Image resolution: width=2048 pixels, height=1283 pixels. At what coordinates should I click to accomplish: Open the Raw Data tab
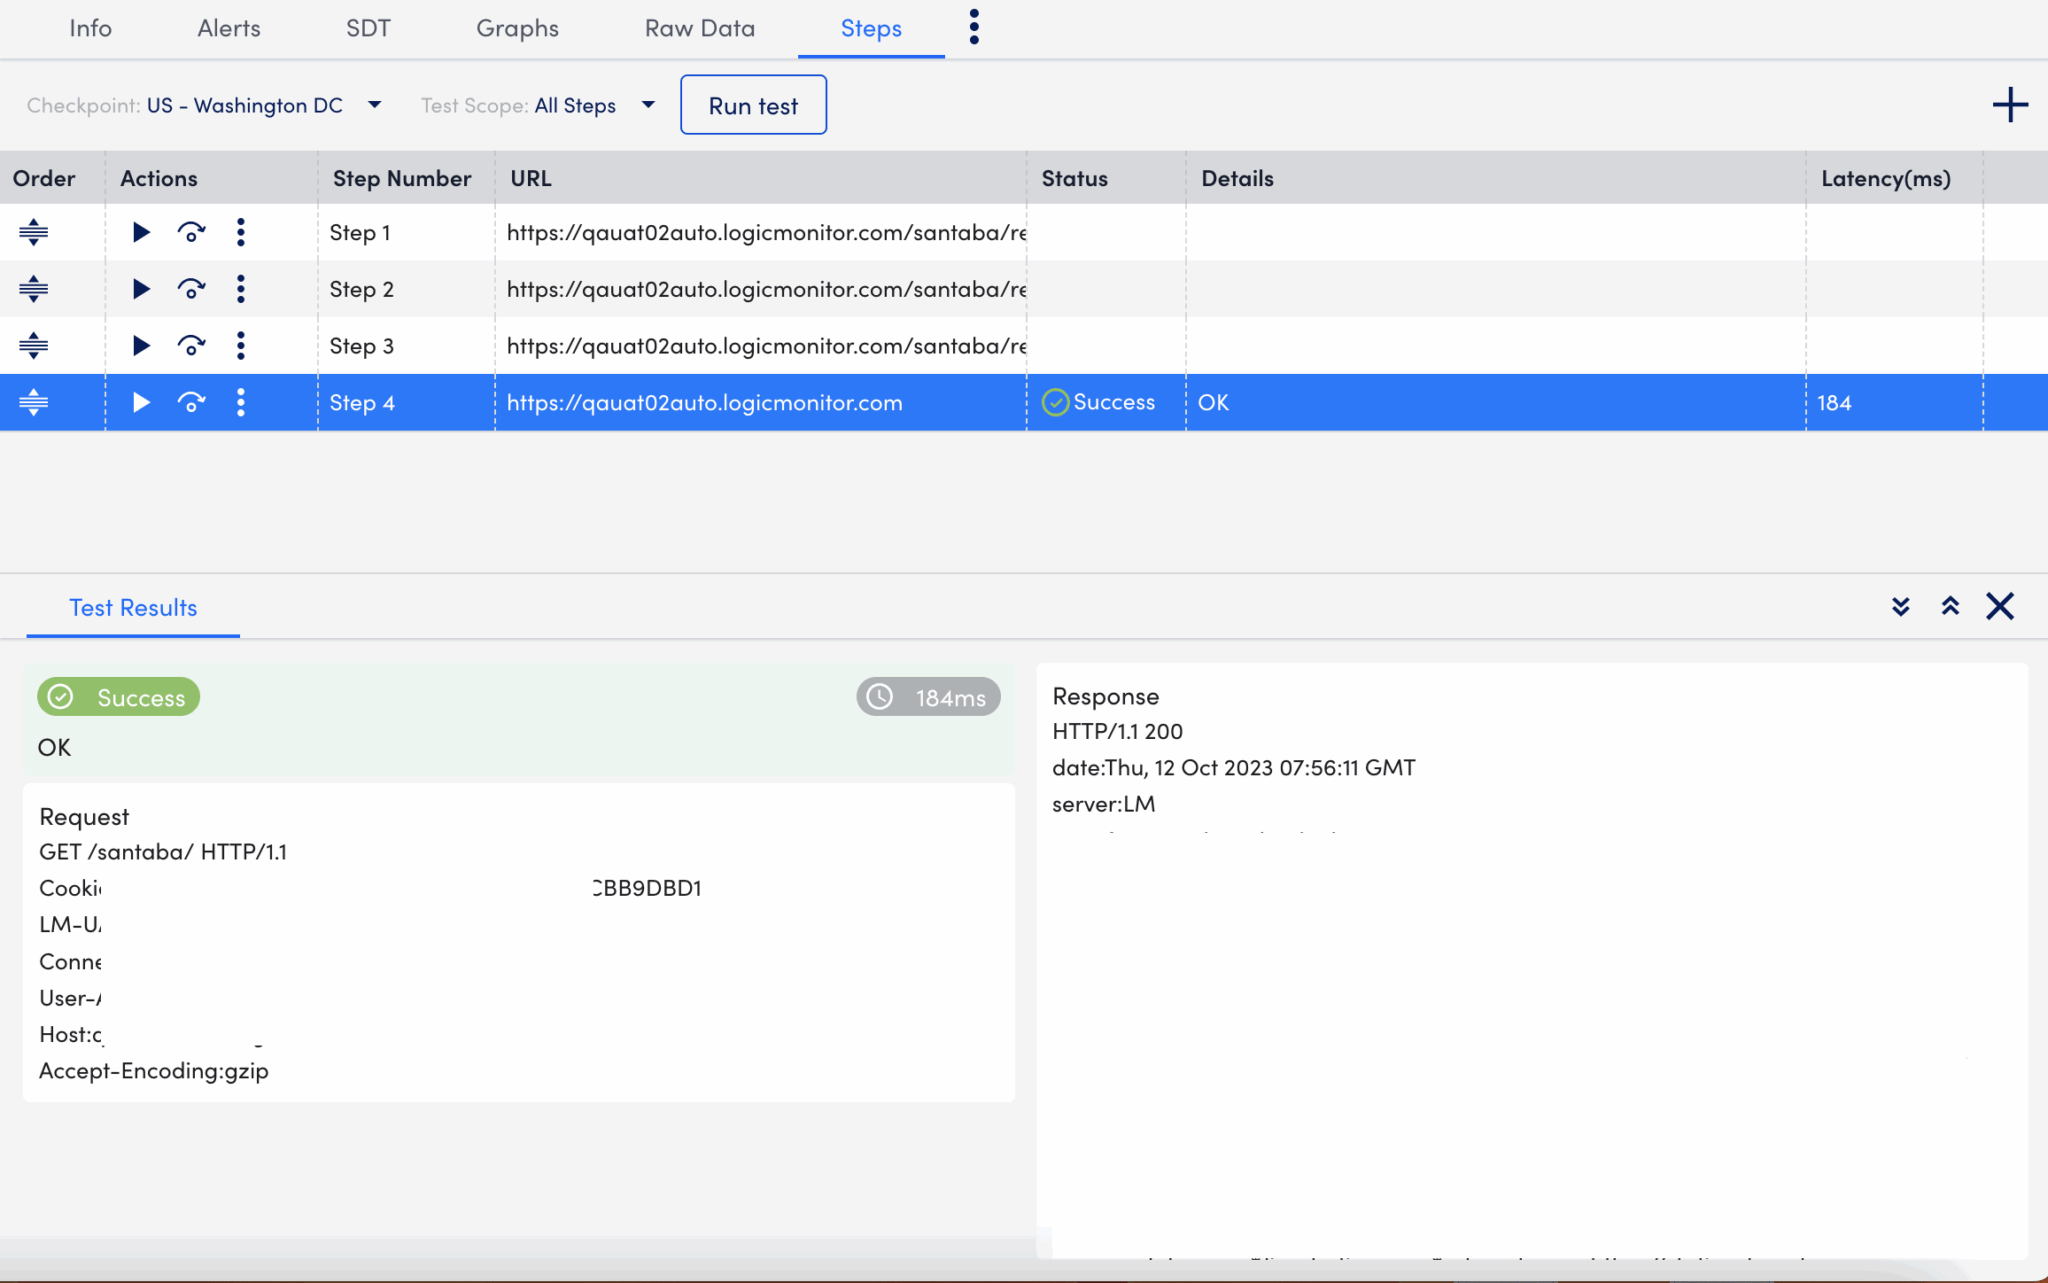pyautogui.click(x=699, y=28)
